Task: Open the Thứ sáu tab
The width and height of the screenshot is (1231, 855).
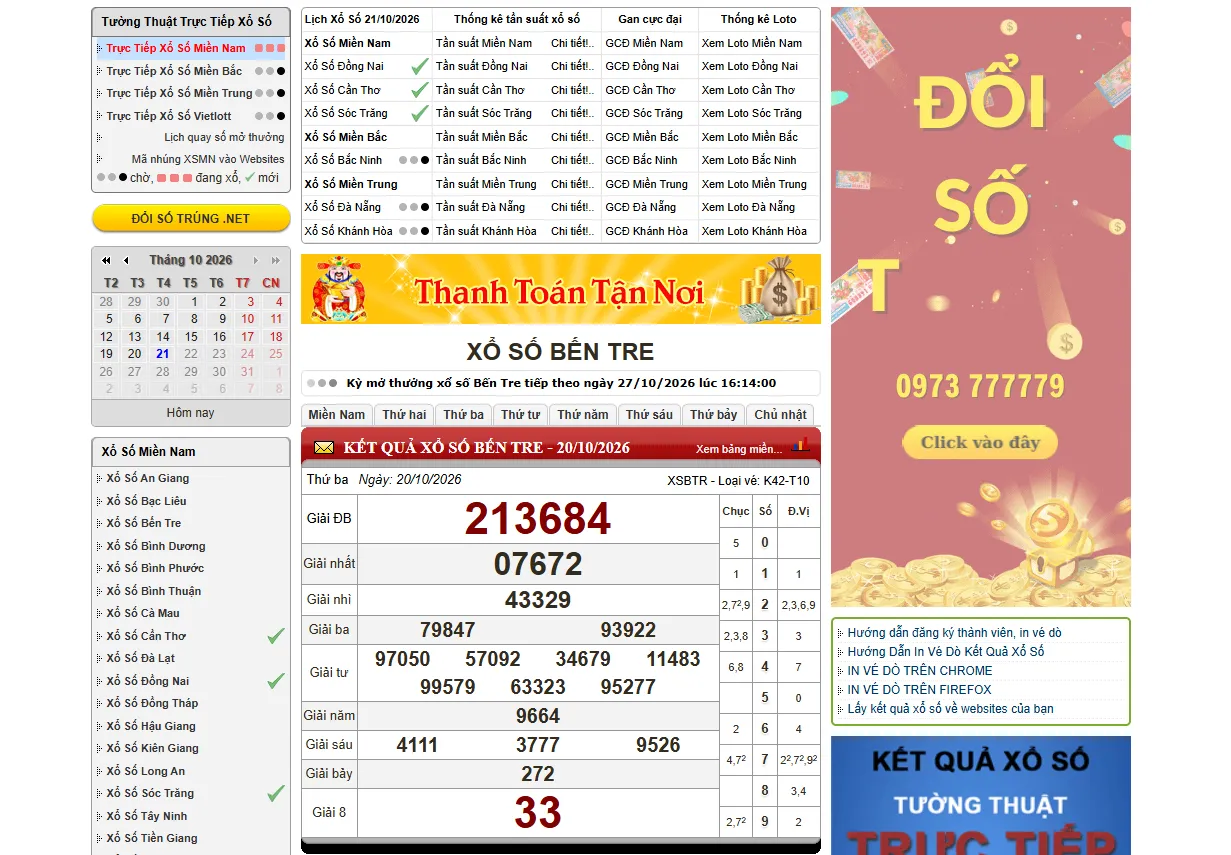Action: point(649,415)
